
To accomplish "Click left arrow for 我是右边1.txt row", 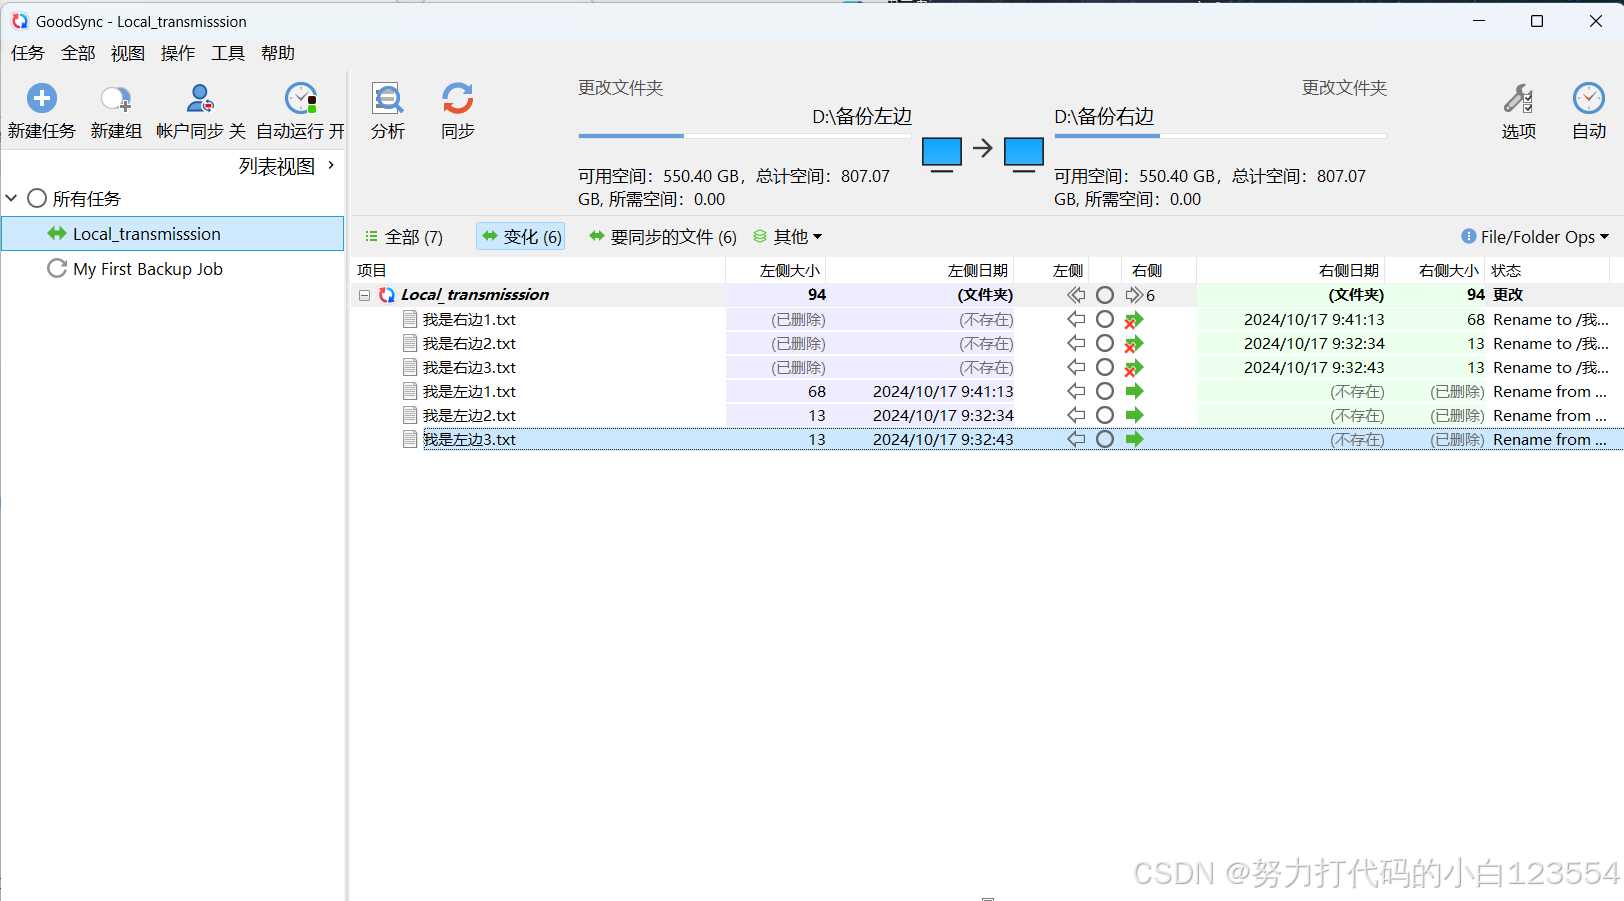I will (1076, 319).
